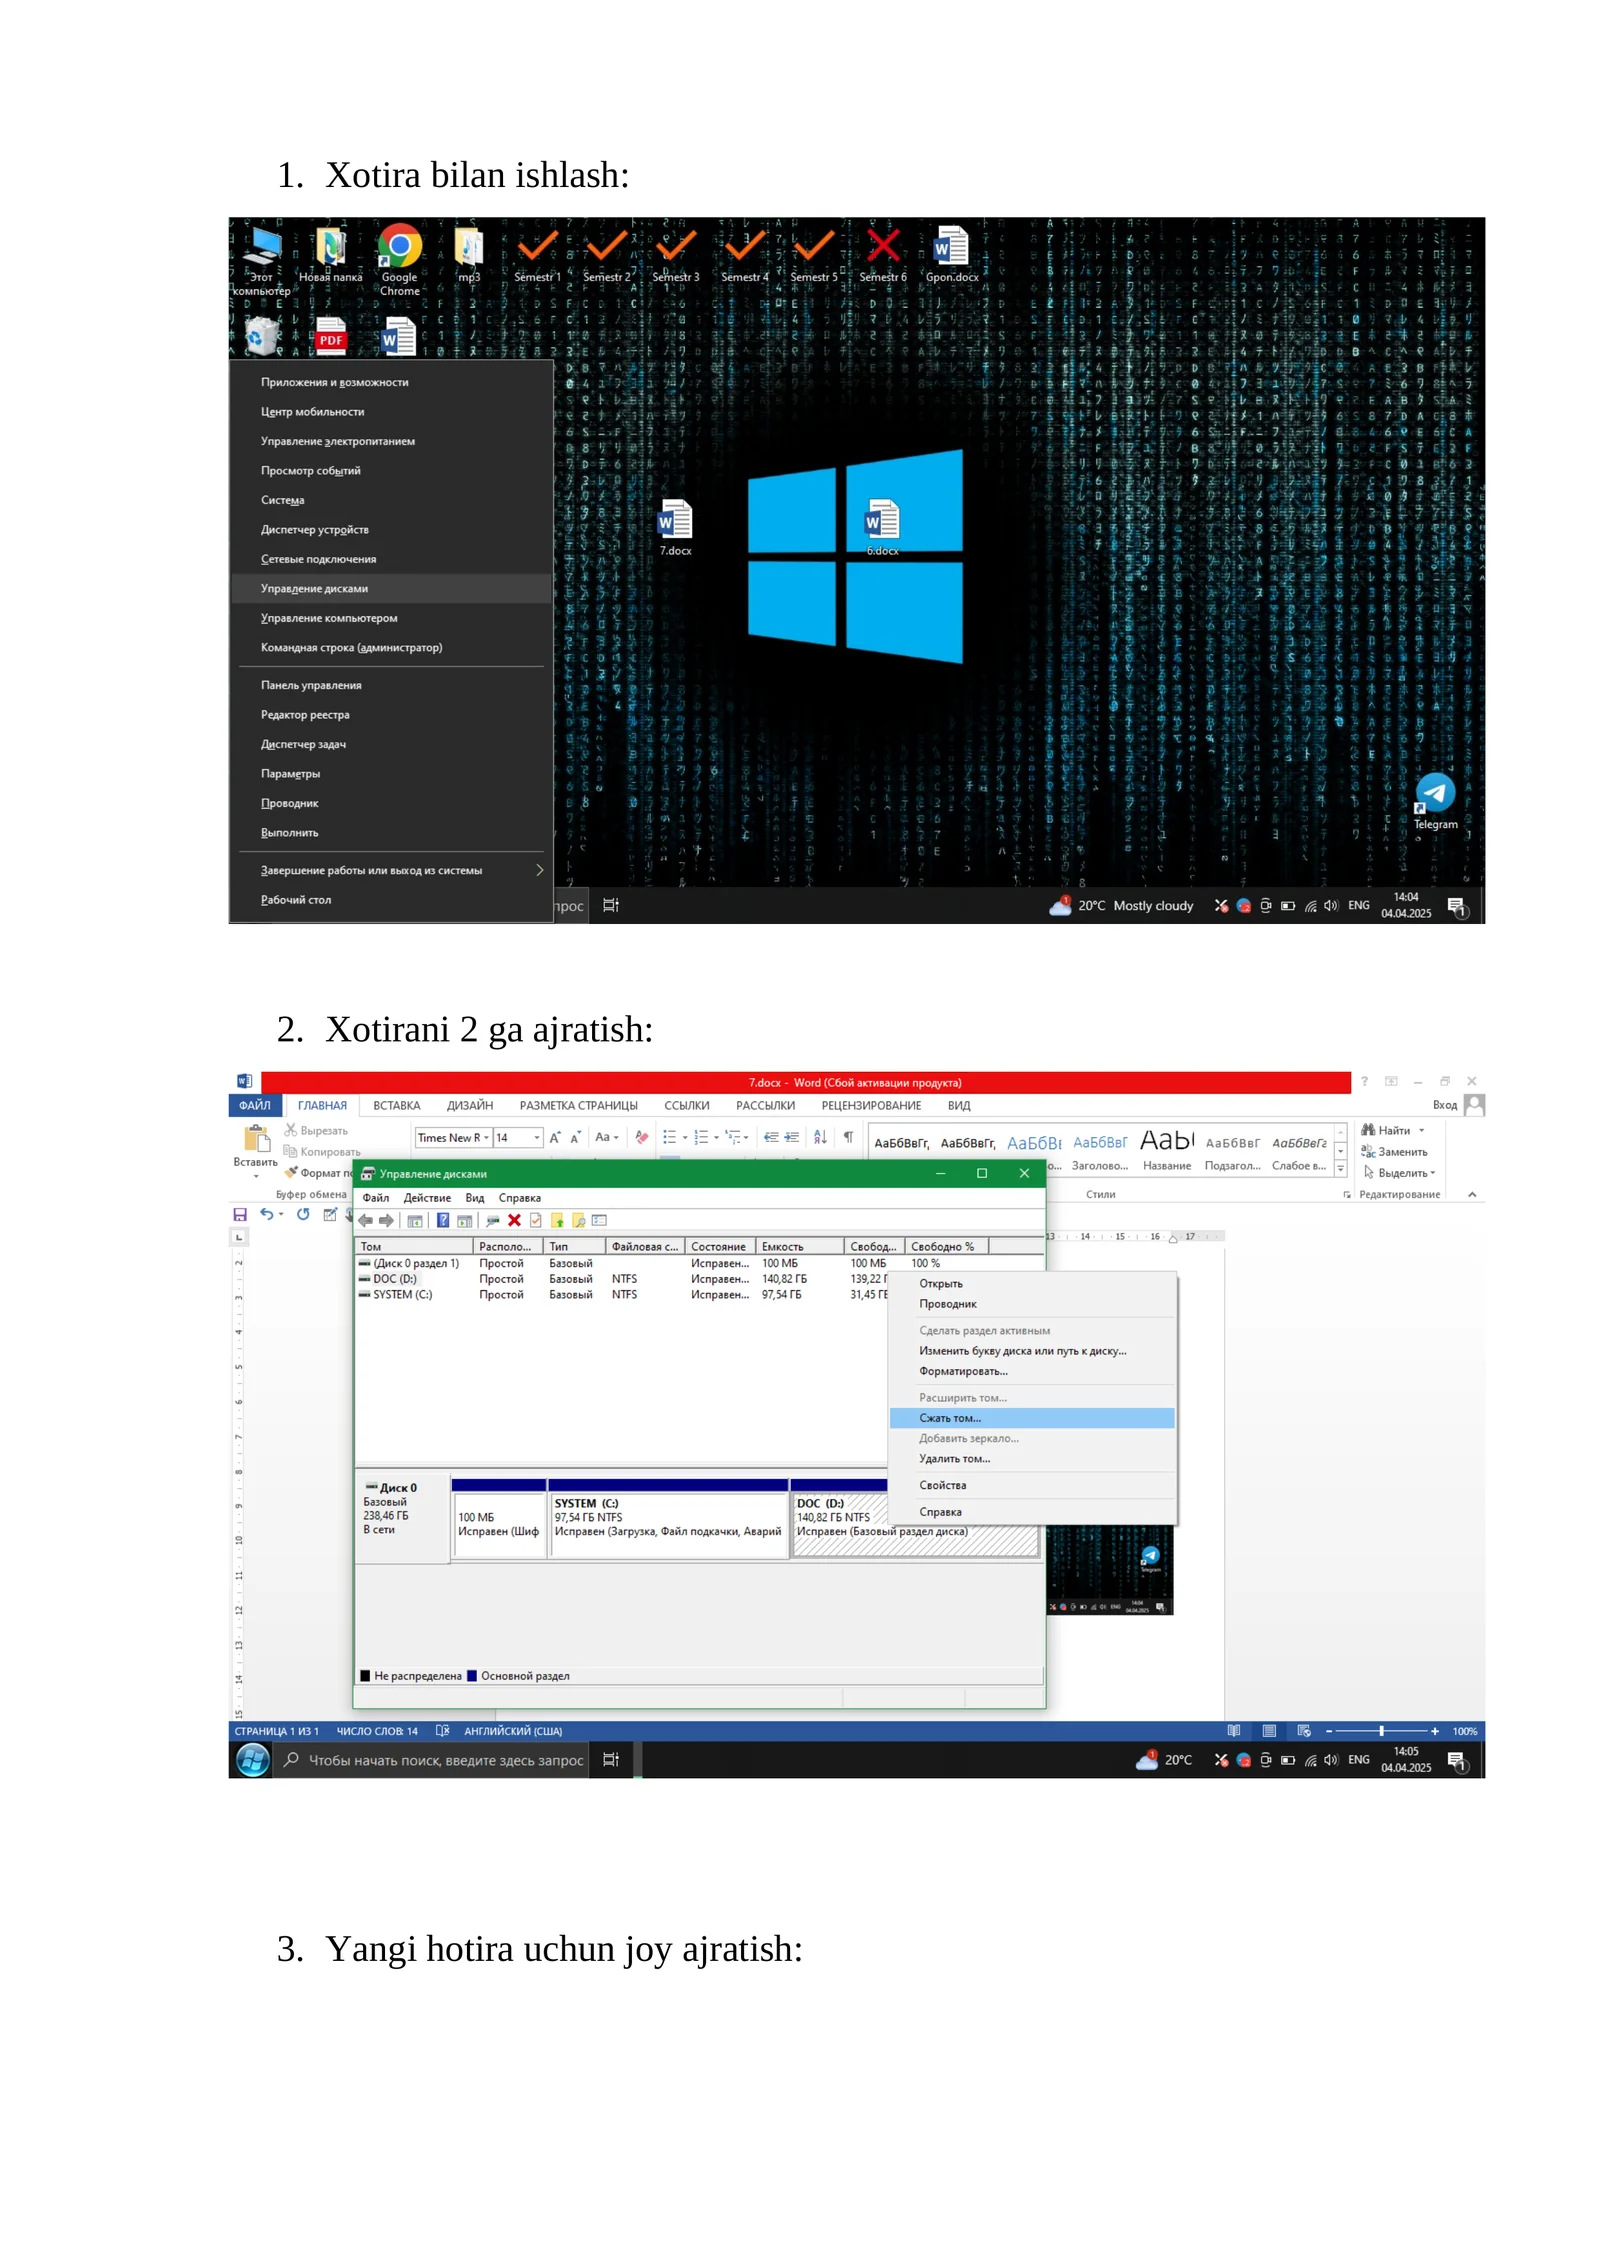
Task: Click the numbered list icon
Action: [x=701, y=1137]
